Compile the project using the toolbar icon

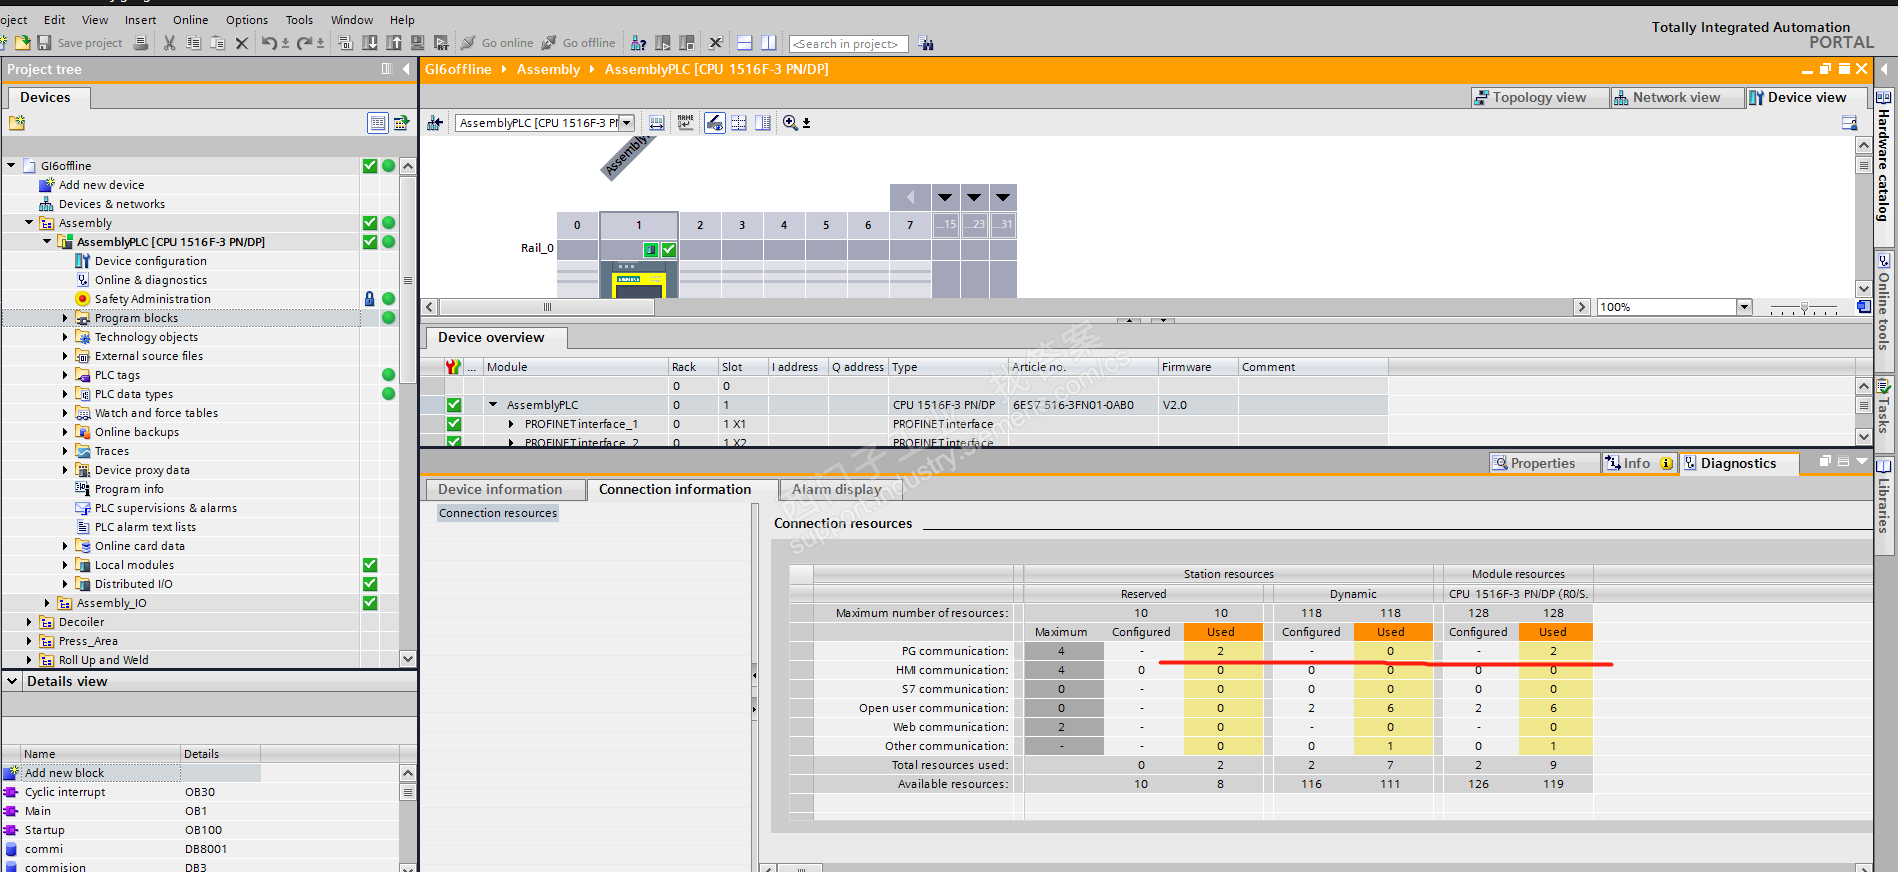coord(345,43)
